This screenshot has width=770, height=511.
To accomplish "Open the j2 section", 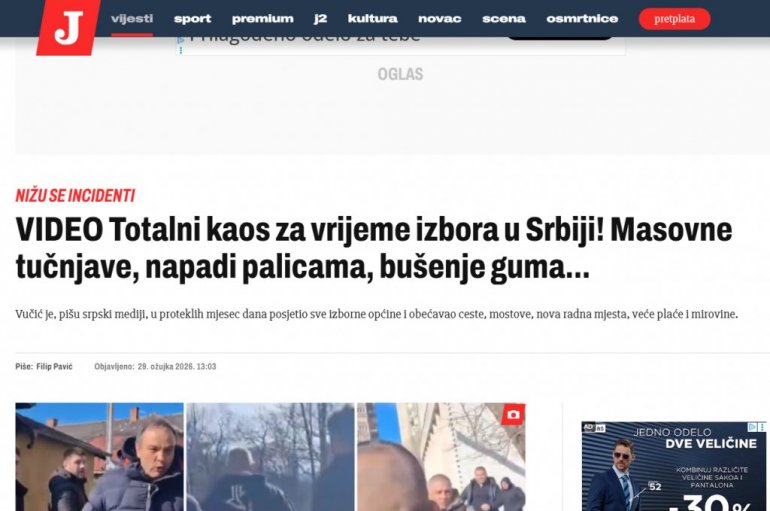I will pos(321,19).
